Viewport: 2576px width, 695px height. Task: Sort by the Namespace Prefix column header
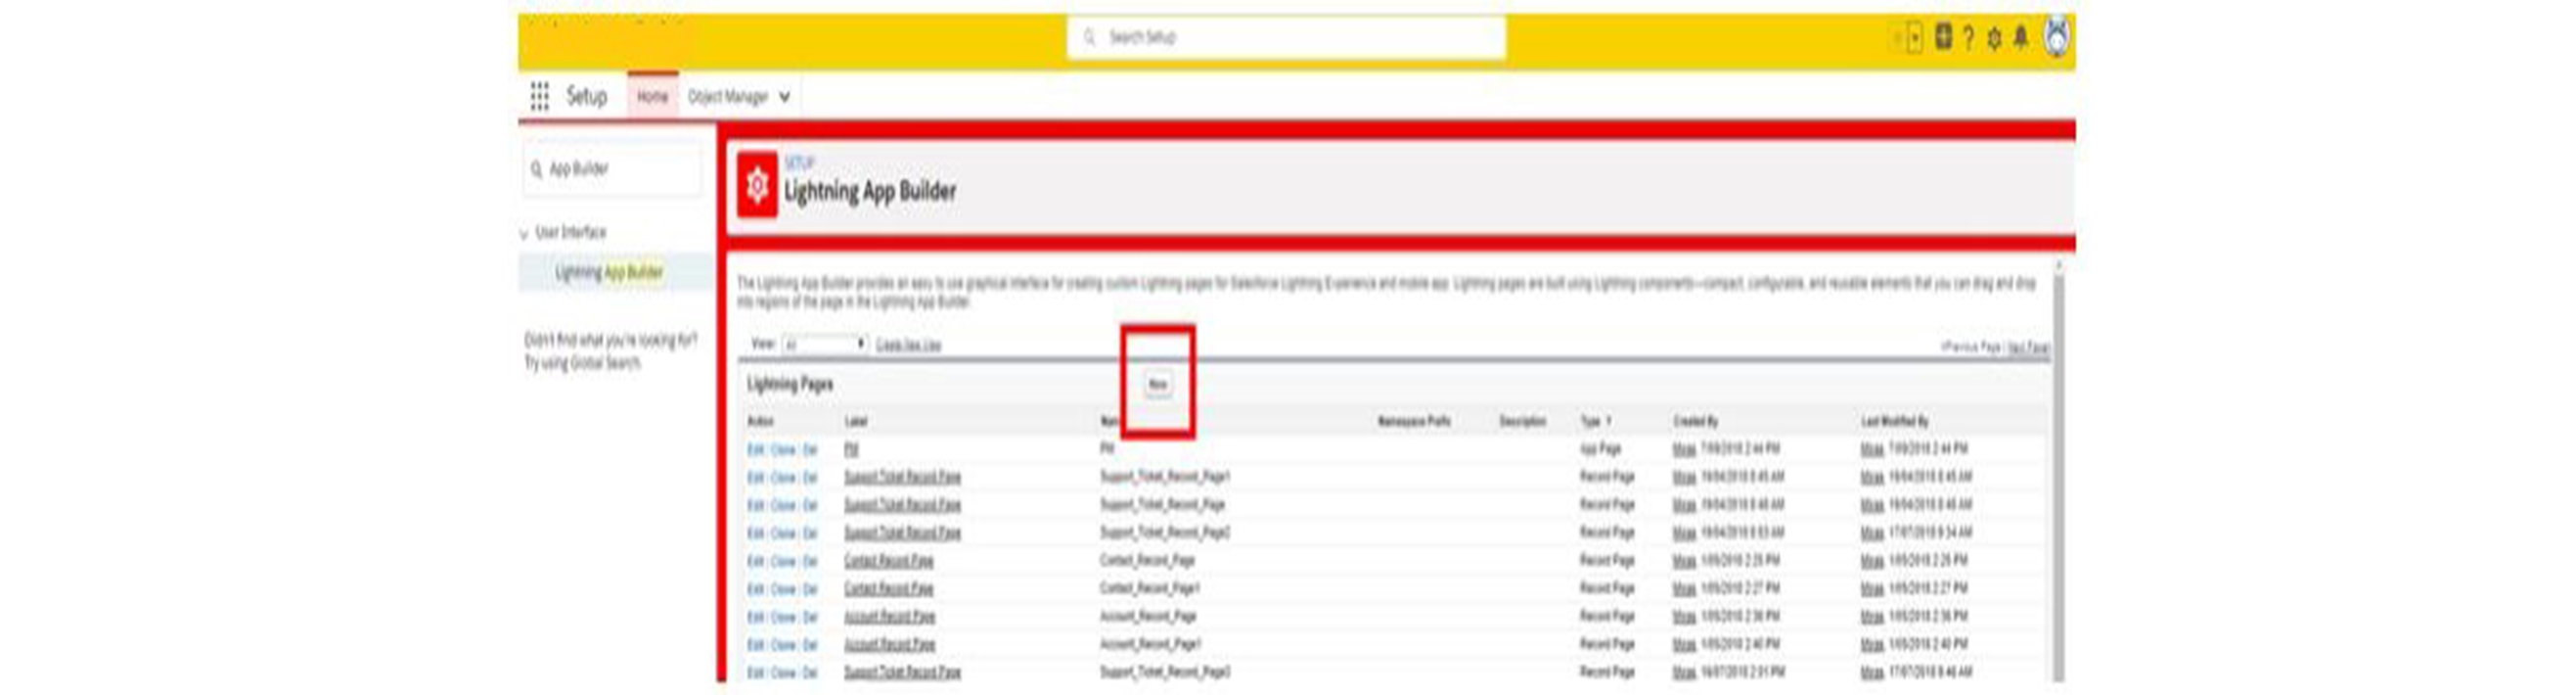[x=1413, y=421]
